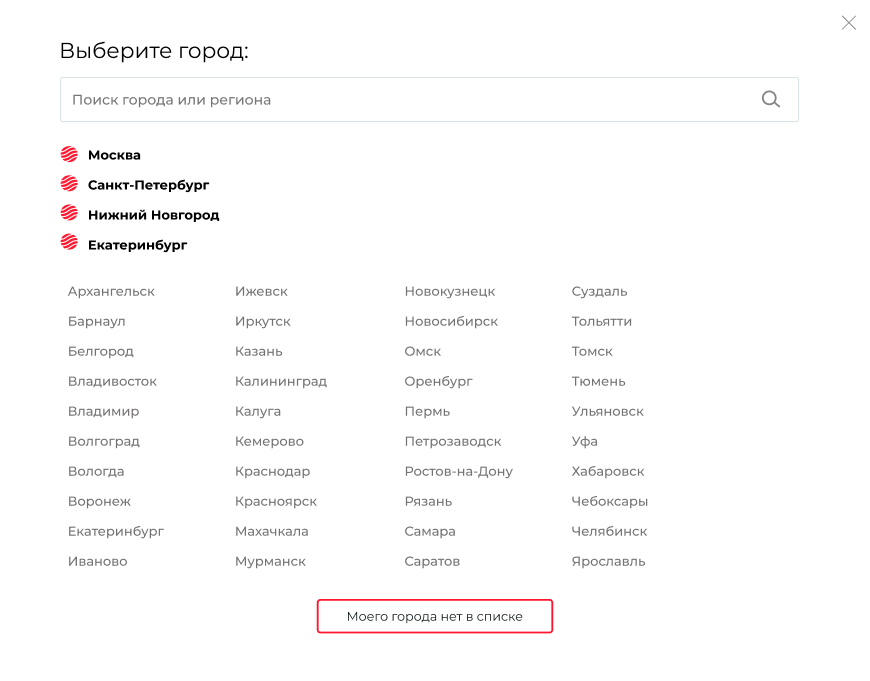Select Хабаровск city link

pyautogui.click(x=608, y=471)
